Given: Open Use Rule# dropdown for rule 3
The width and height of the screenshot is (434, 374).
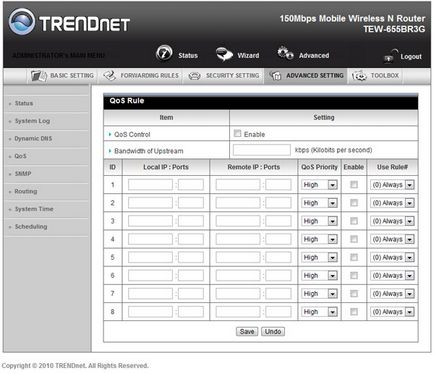Looking at the screenshot, I should tap(392, 221).
